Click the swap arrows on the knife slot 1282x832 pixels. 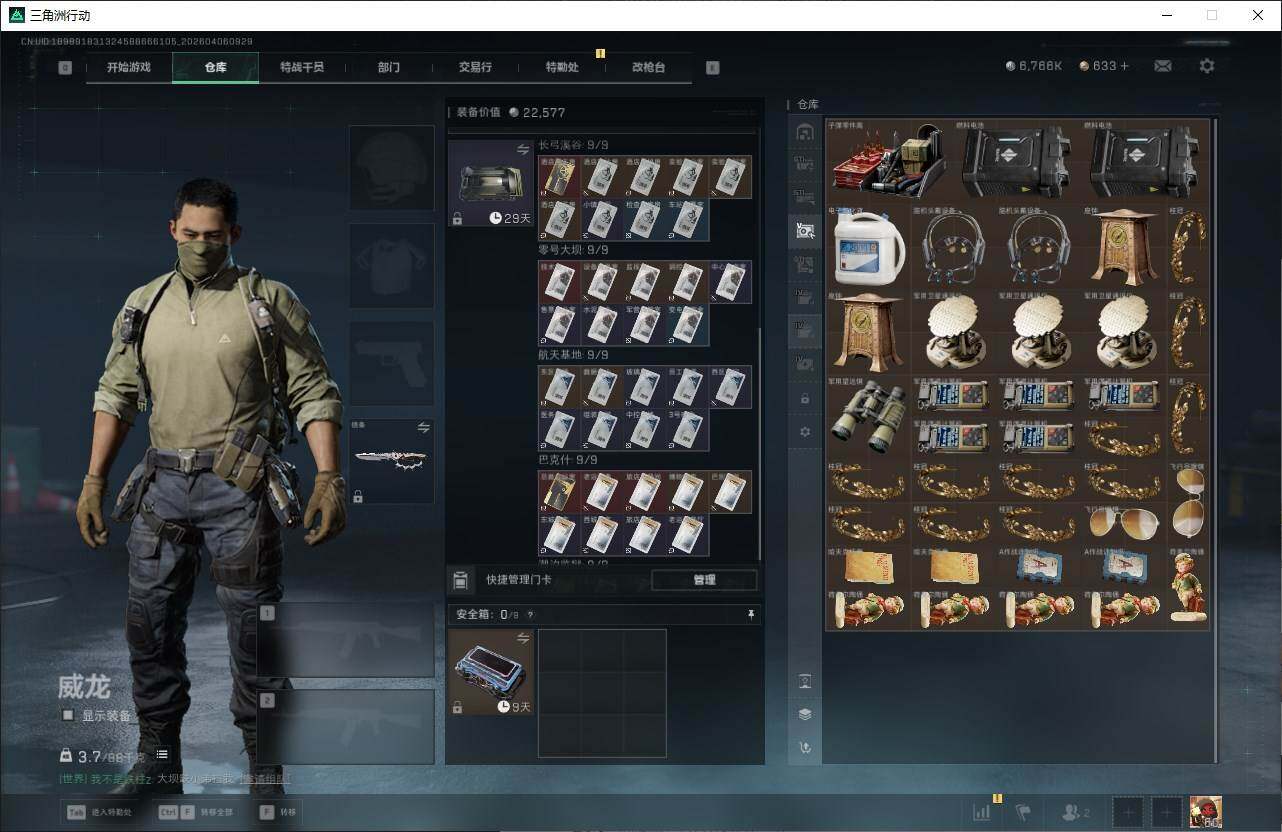click(x=423, y=428)
